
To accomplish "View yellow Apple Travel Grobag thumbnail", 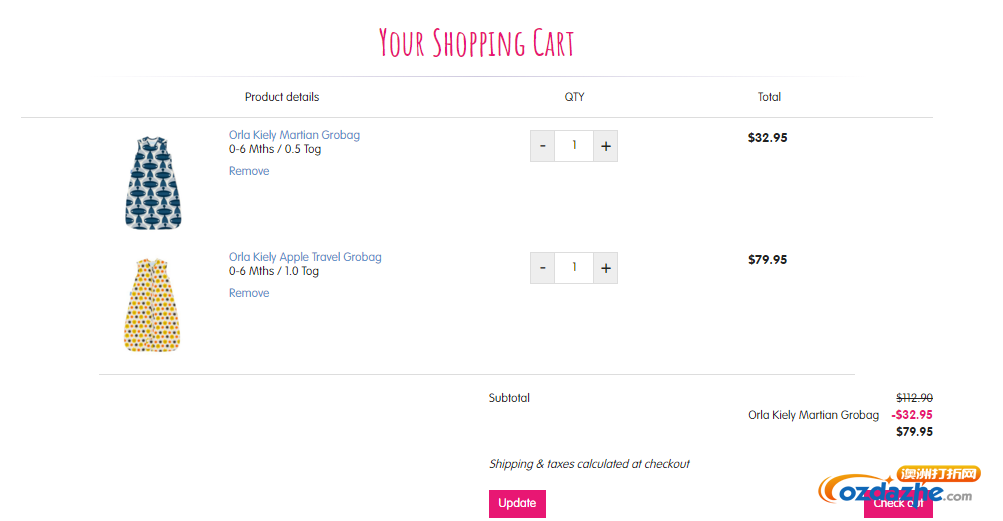I will [152, 305].
